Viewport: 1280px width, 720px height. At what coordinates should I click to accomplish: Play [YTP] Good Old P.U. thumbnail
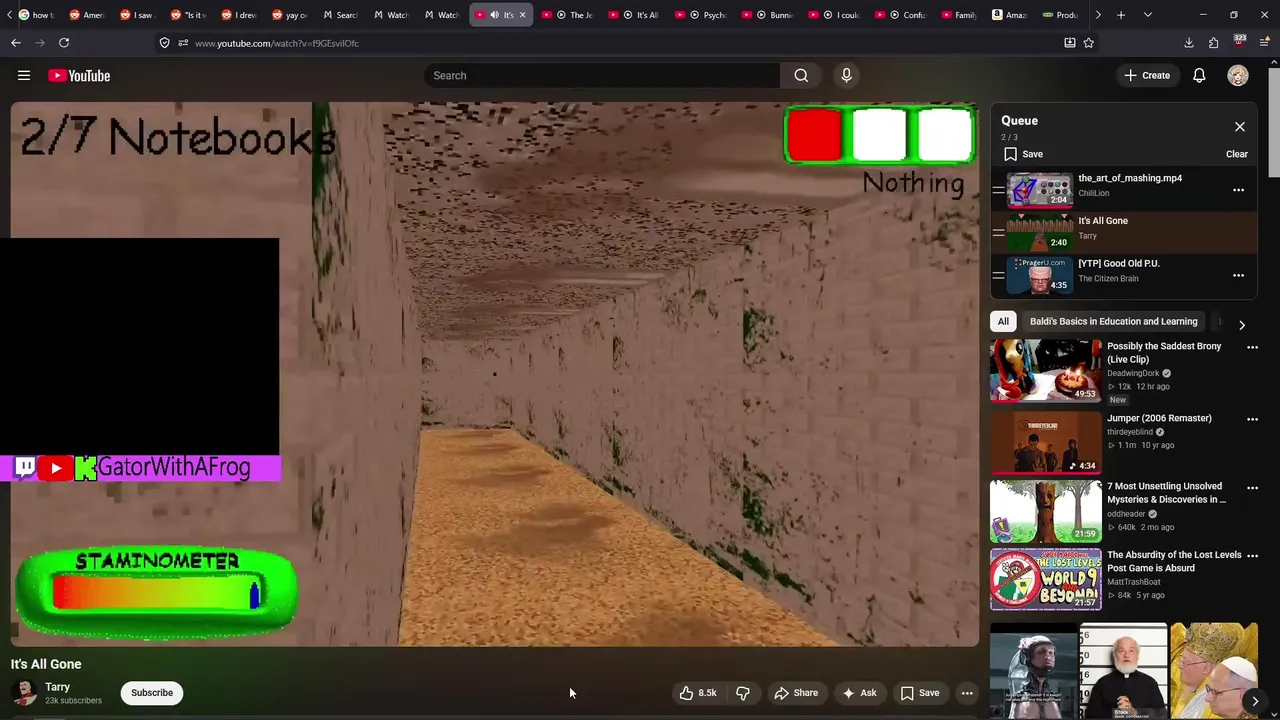point(1039,275)
